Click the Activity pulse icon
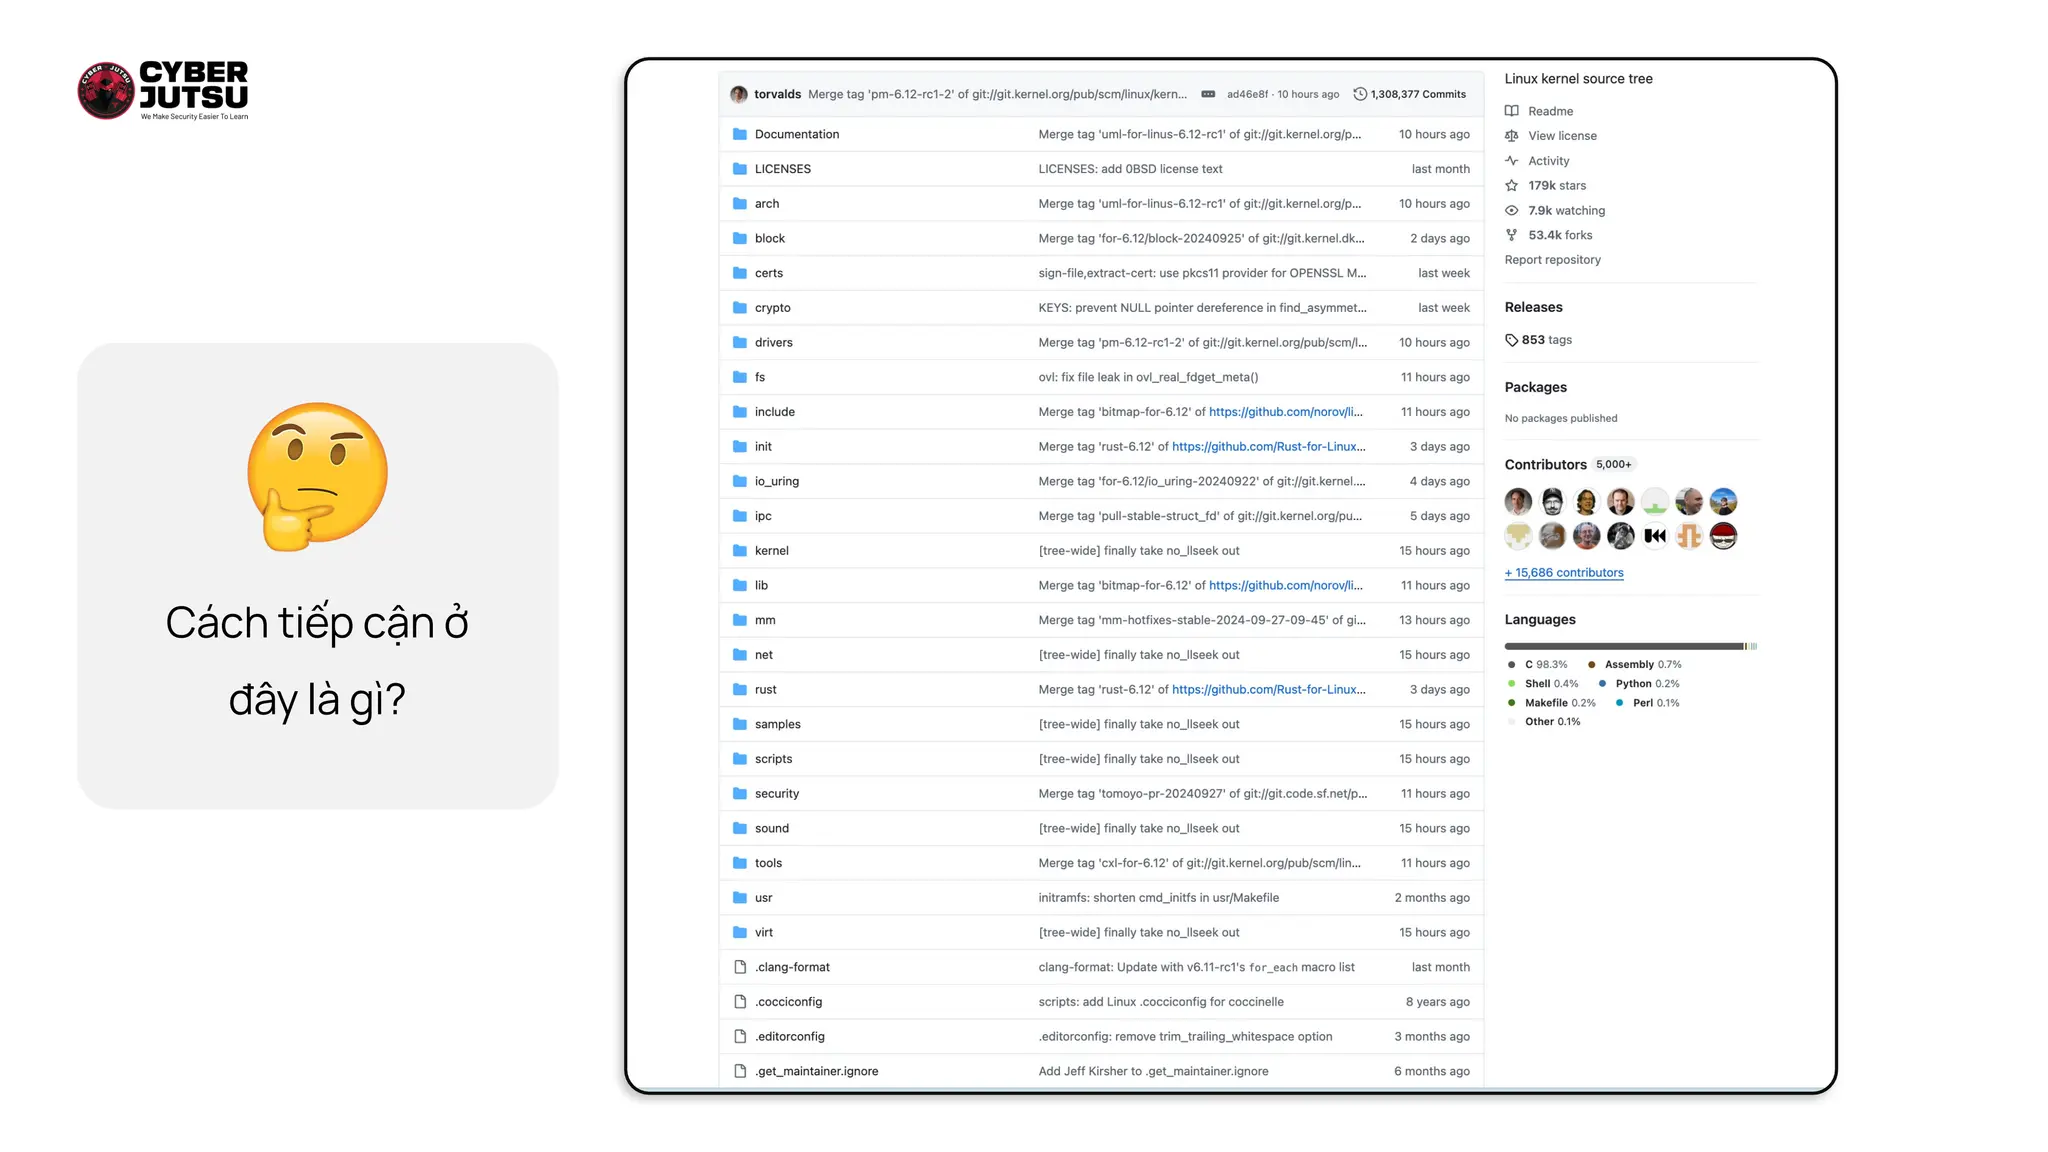The image size is (2048, 1152). [1512, 160]
